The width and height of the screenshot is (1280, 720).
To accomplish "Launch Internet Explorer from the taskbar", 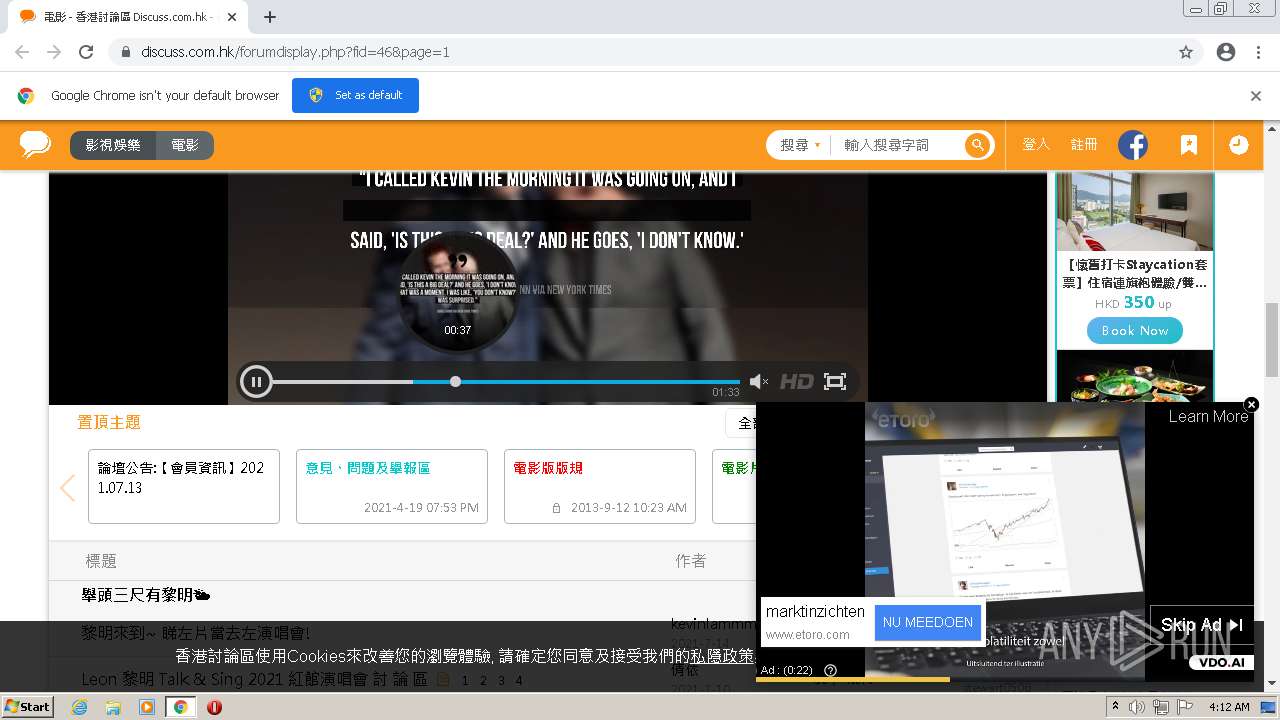I will coord(80,707).
